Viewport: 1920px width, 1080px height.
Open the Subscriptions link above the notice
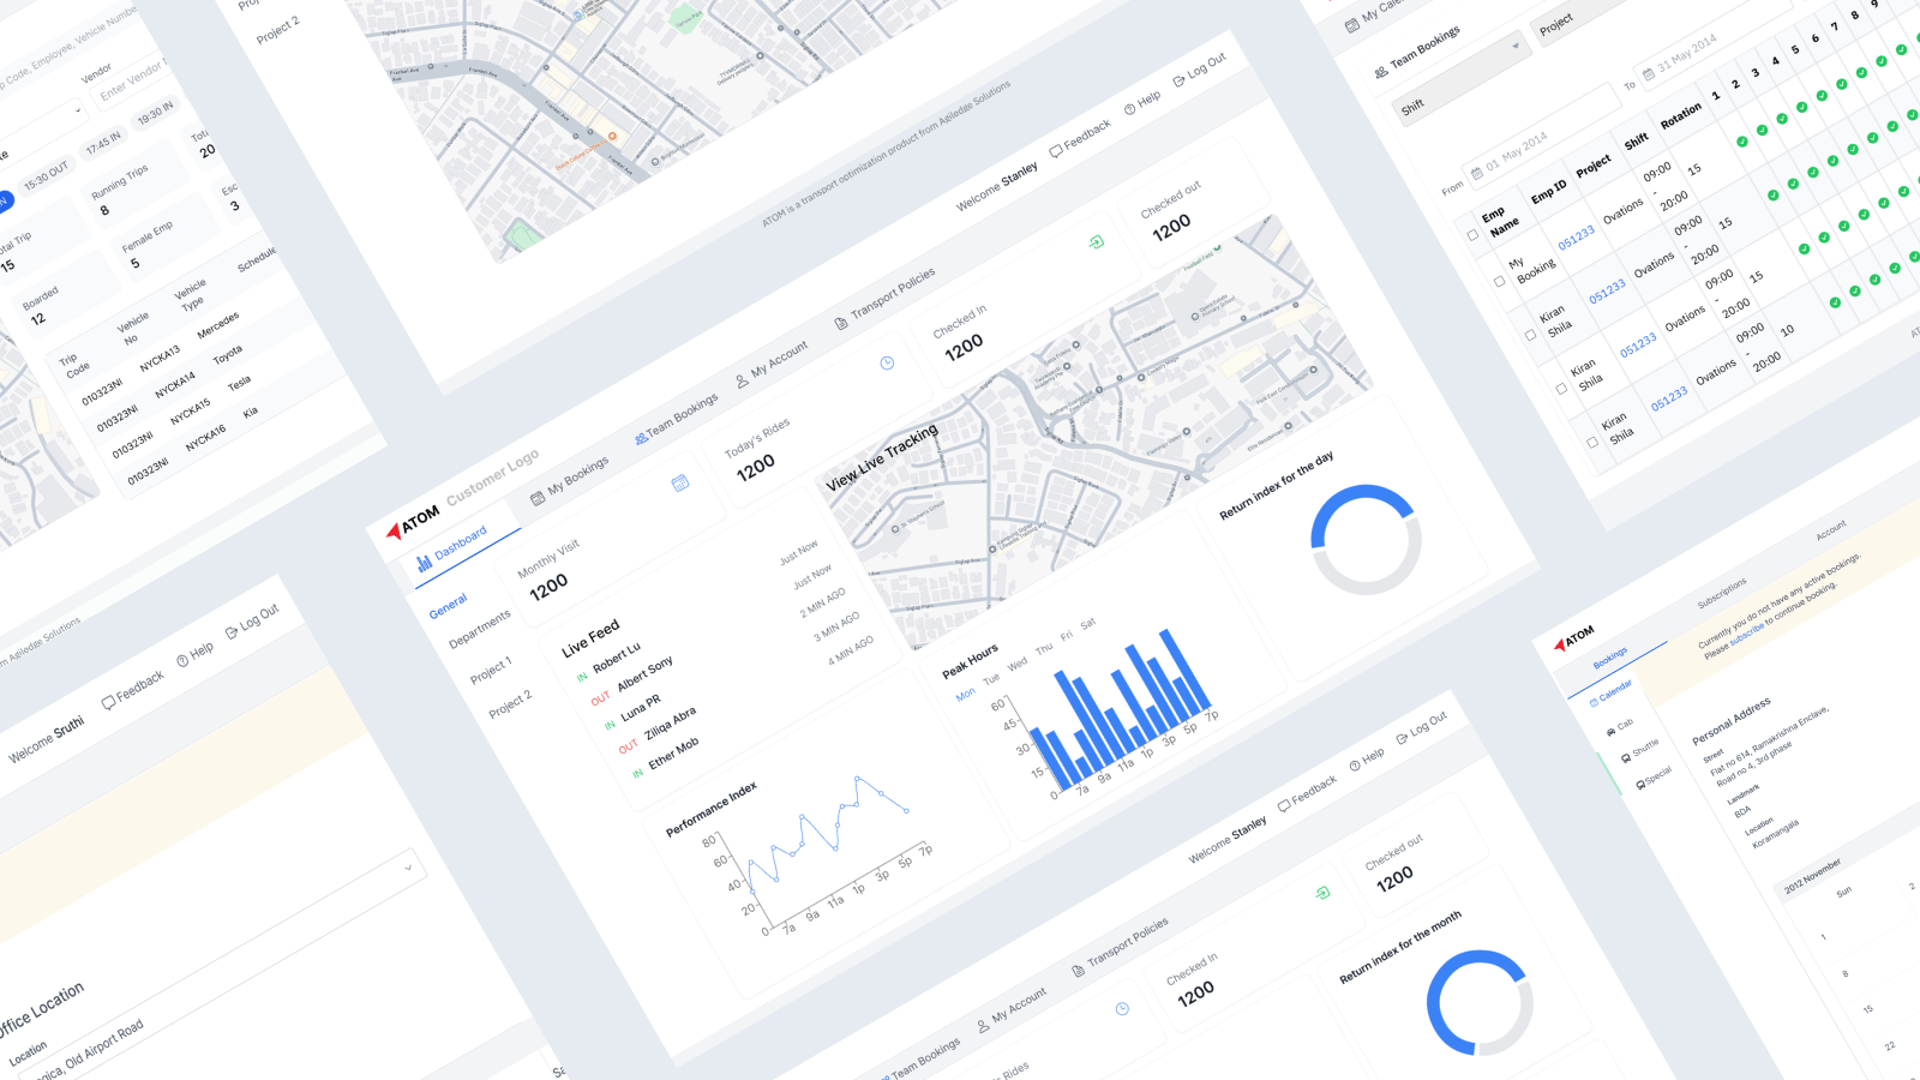pyautogui.click(x=1722, y=593)
